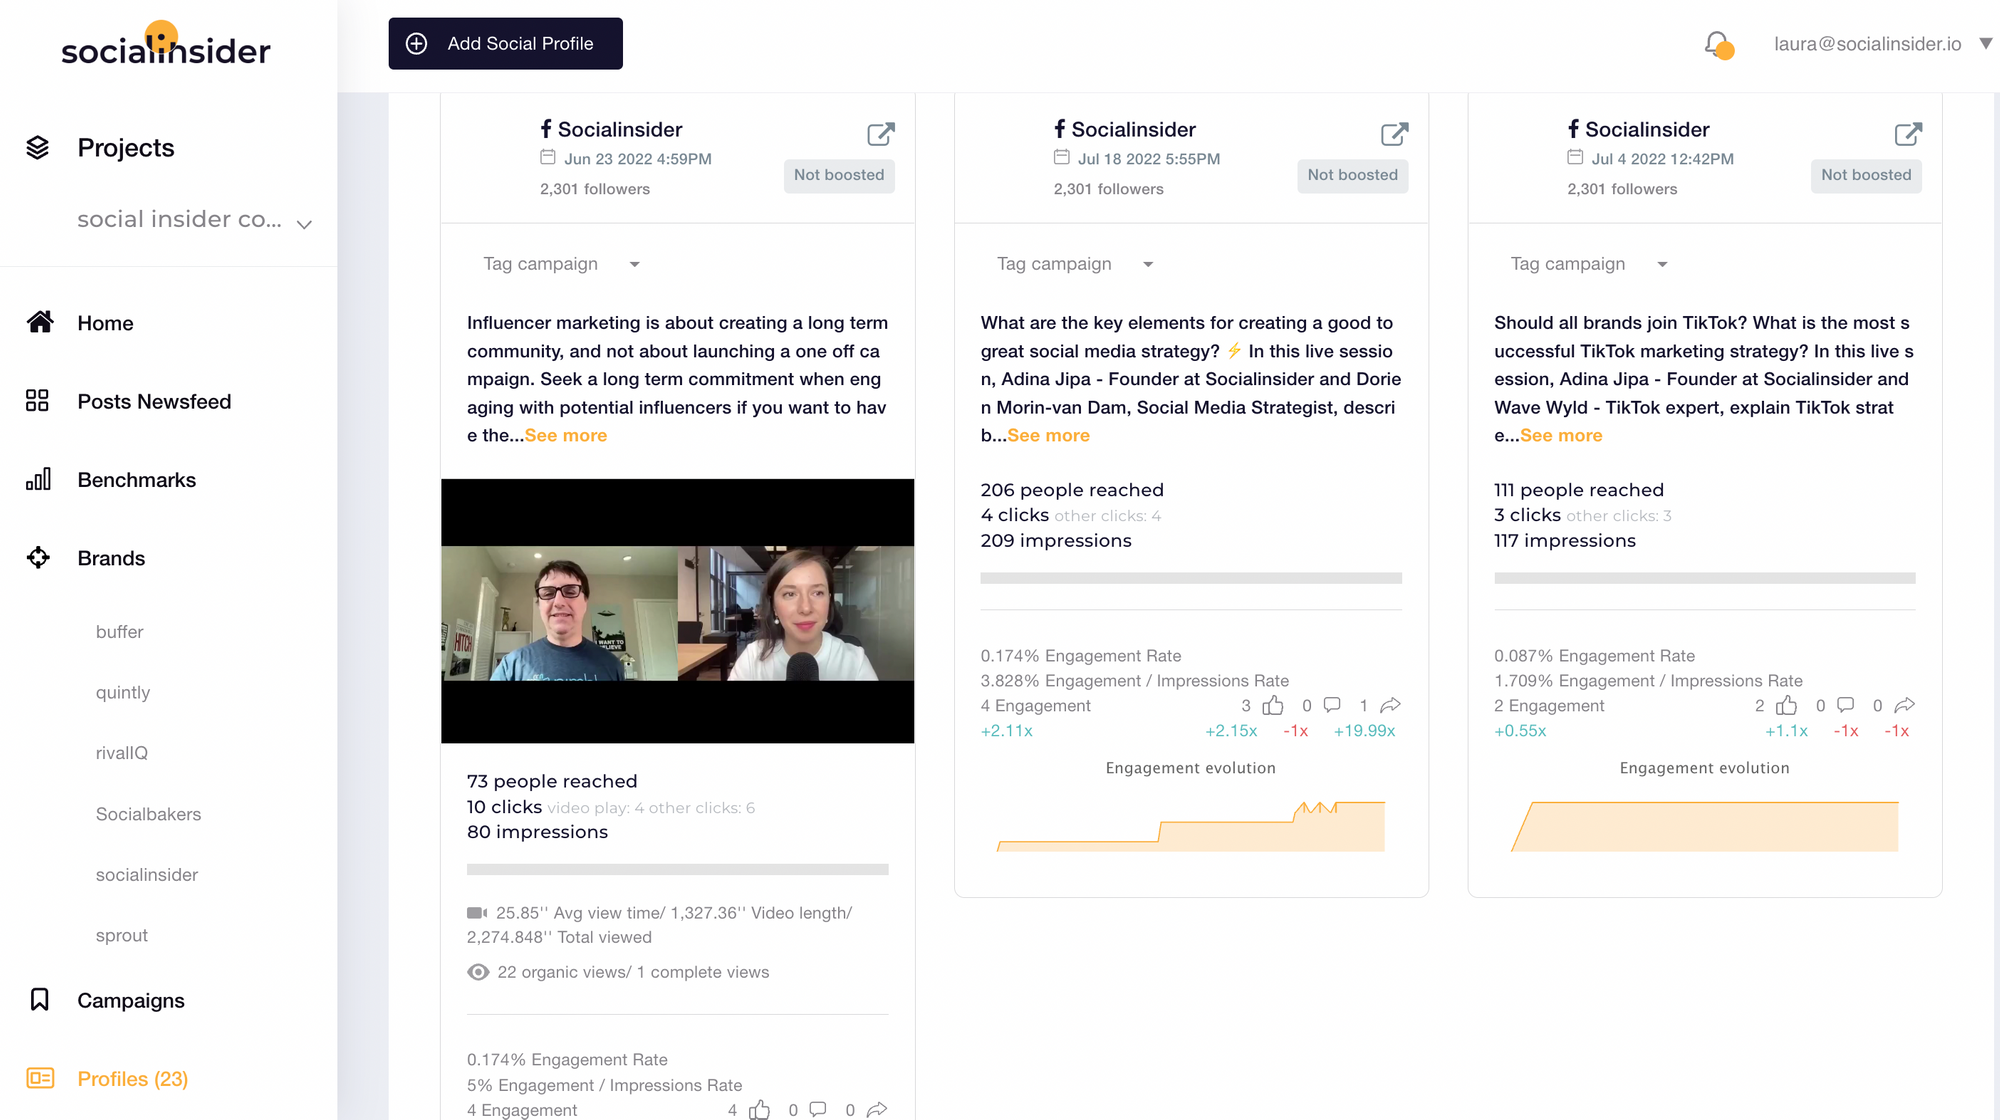
Task: Click the Home house icon
Action: pyautogui.click(x=39, y=322)
